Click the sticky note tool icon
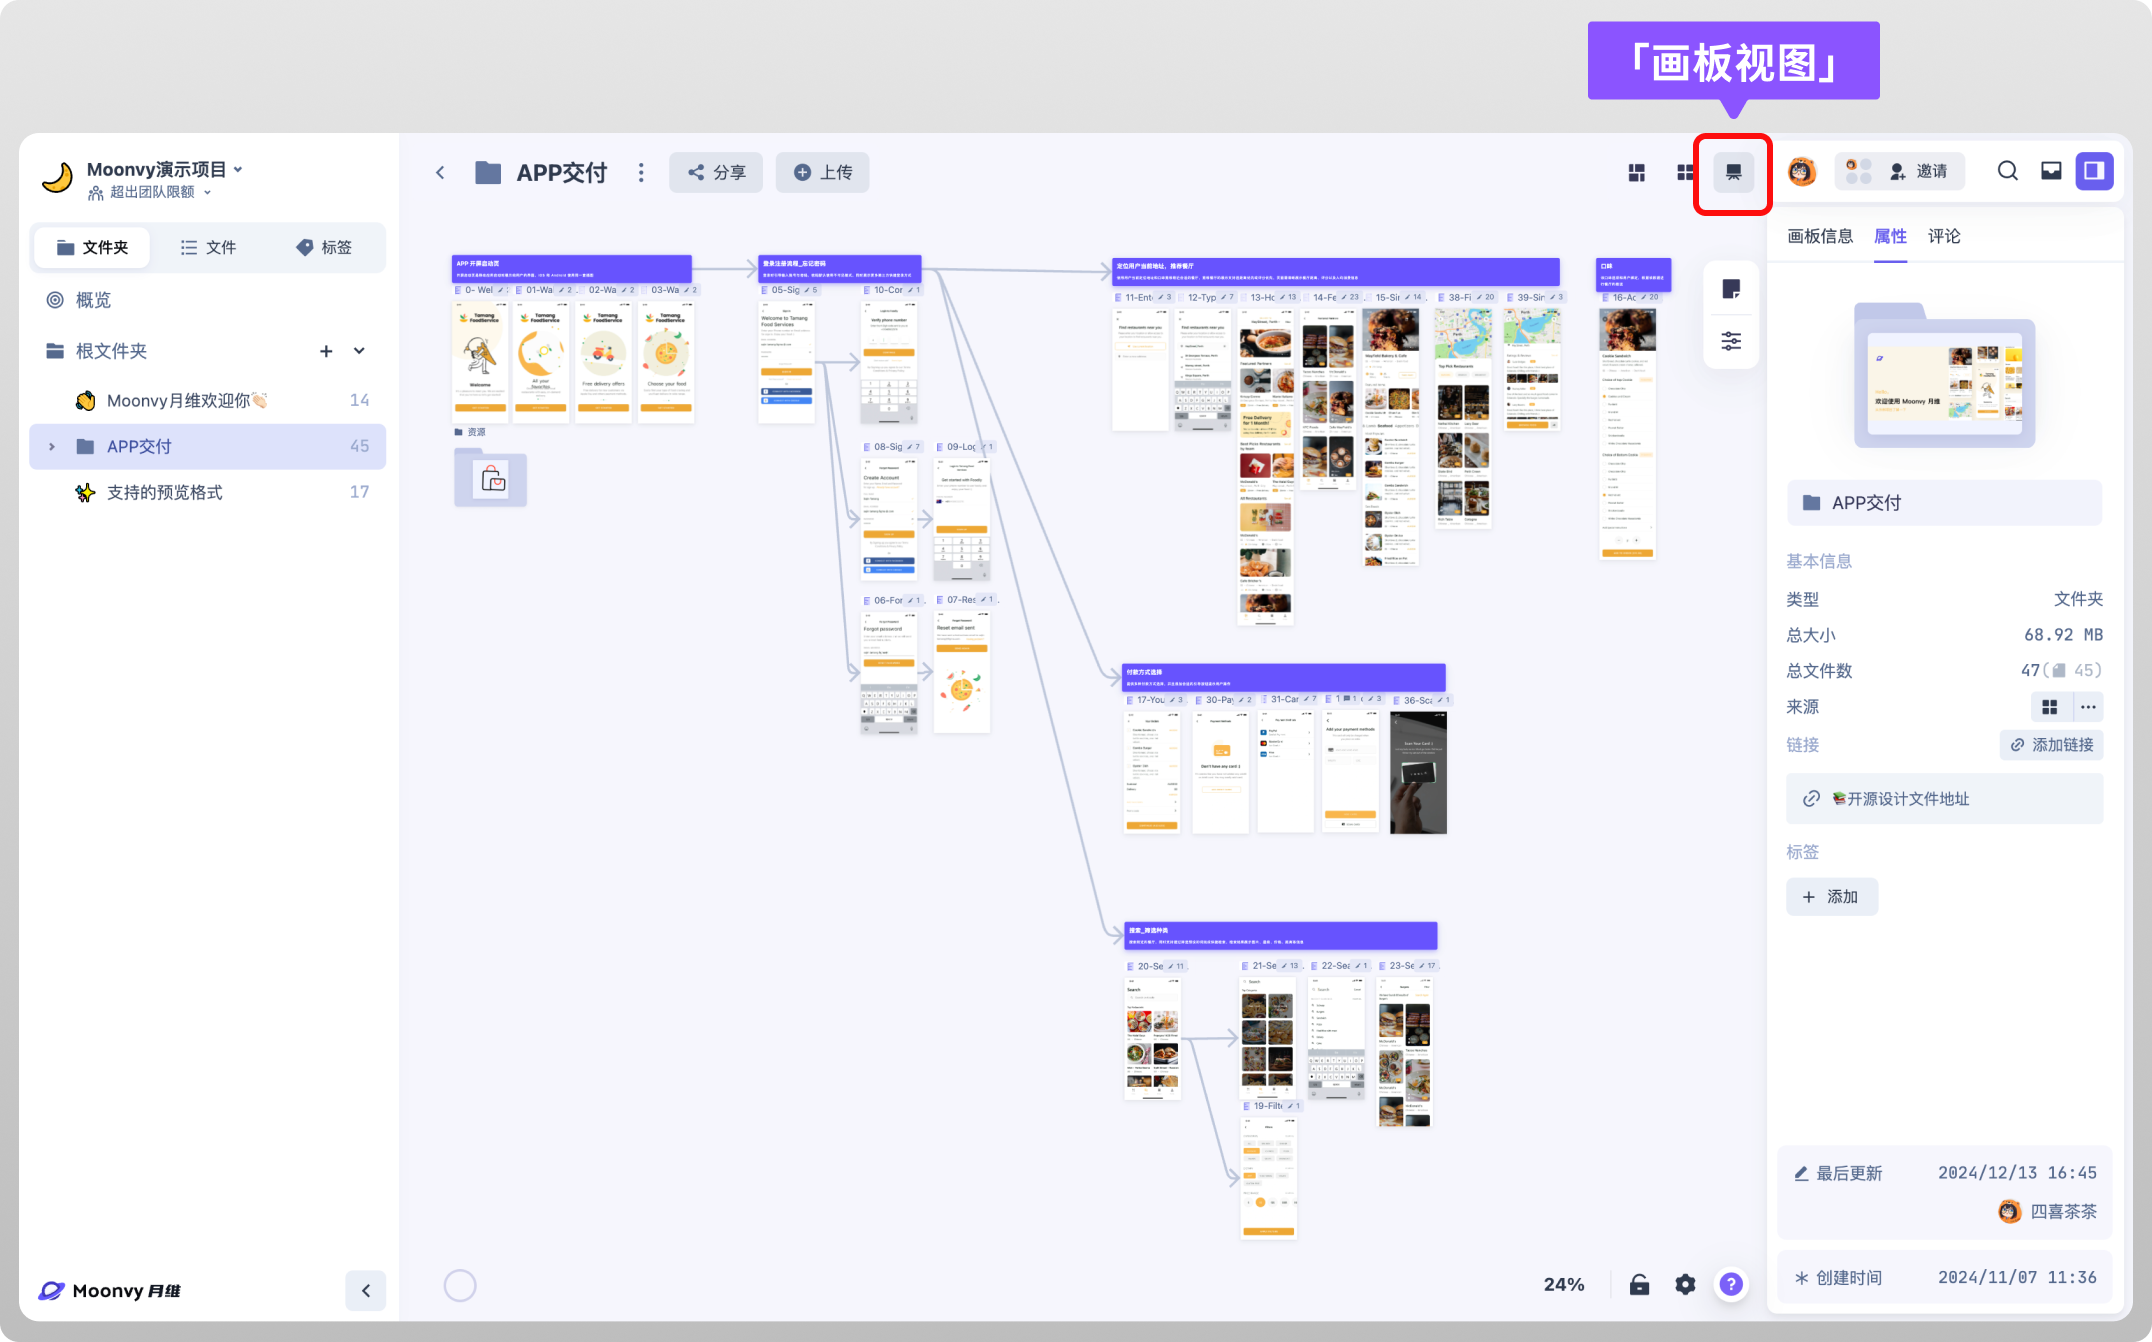 1731,290
